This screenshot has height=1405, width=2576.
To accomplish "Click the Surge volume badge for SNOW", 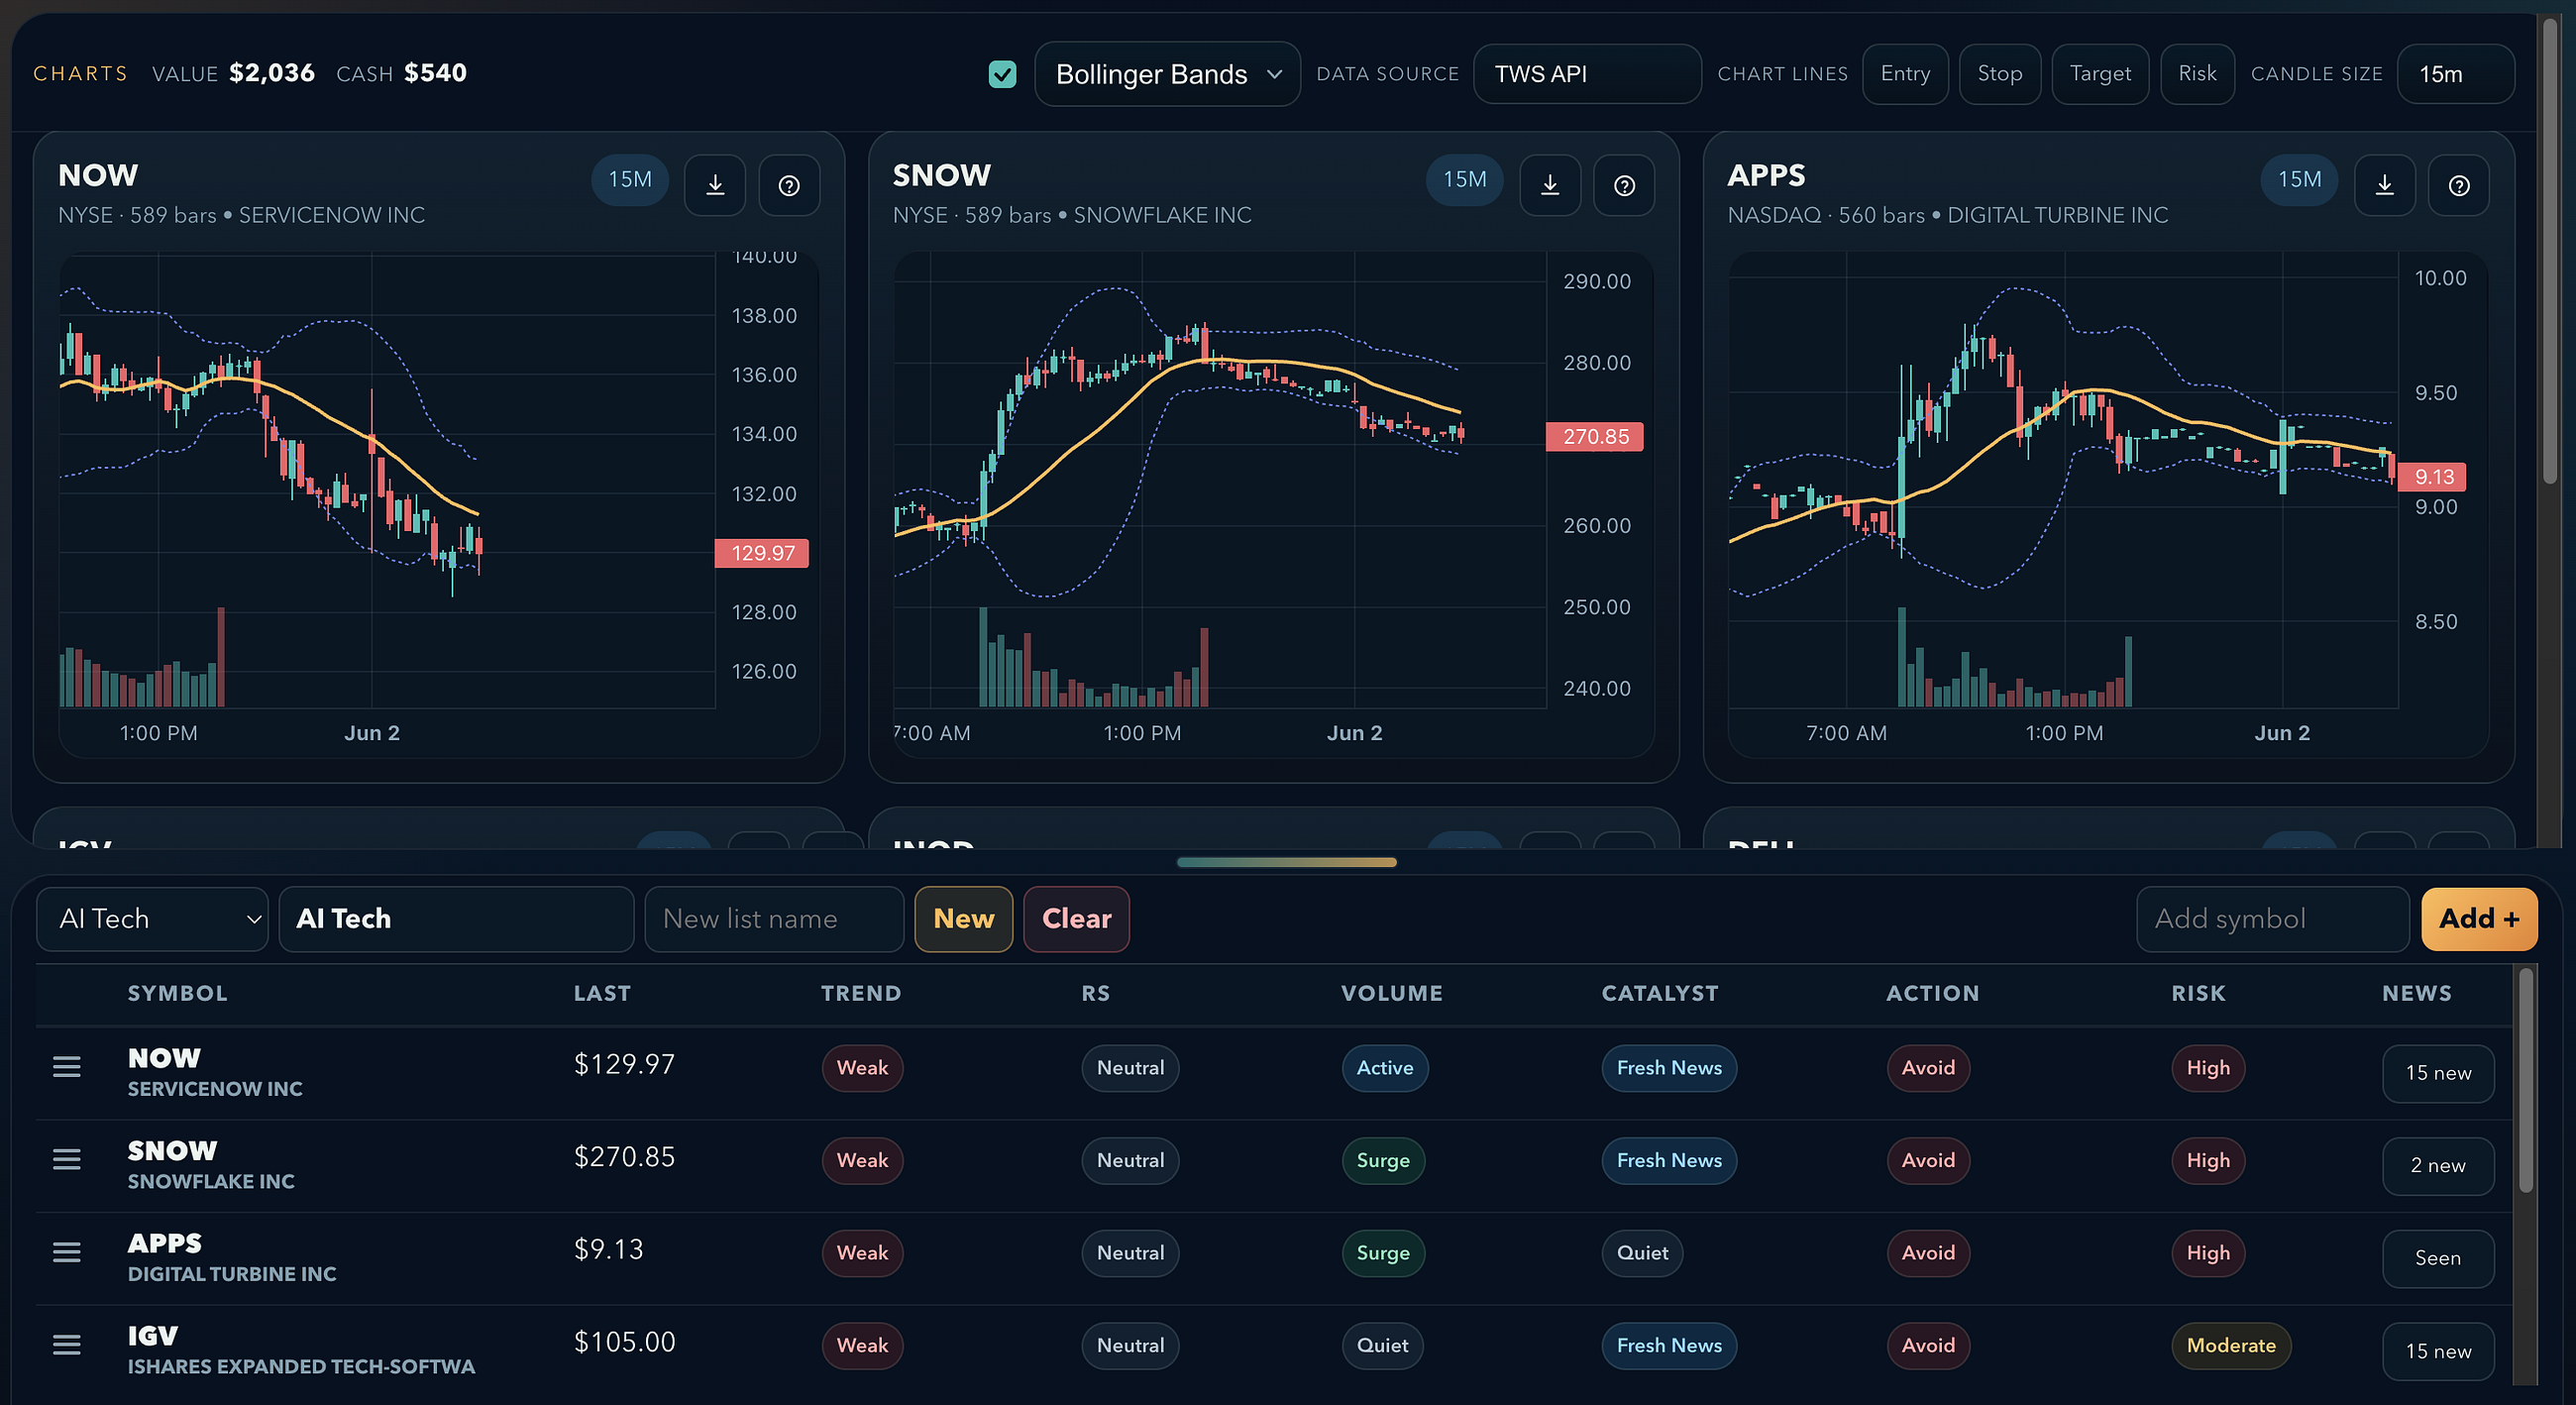I will click(1383, 1161).
